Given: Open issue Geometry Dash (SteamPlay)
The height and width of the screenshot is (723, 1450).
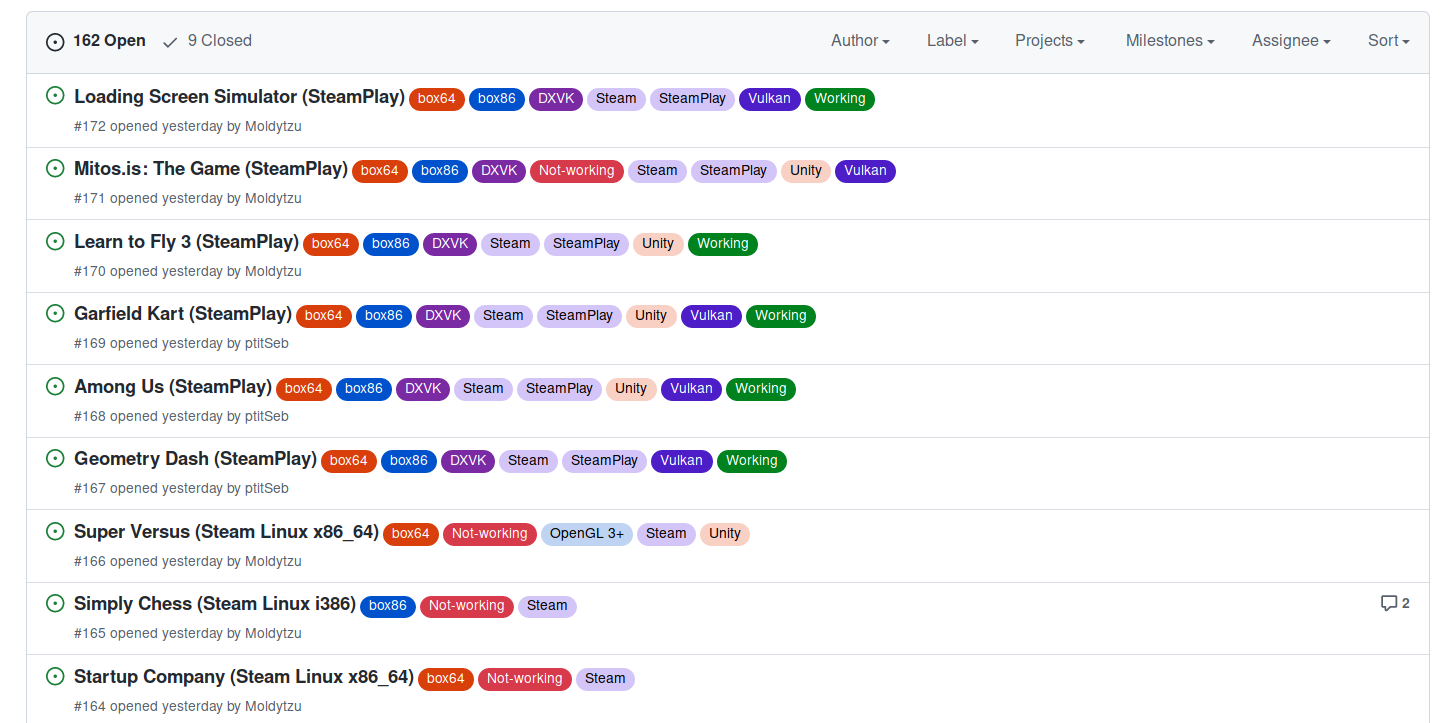Looking at the screenshot, I should pyautogui.click(x=195, y=459).
